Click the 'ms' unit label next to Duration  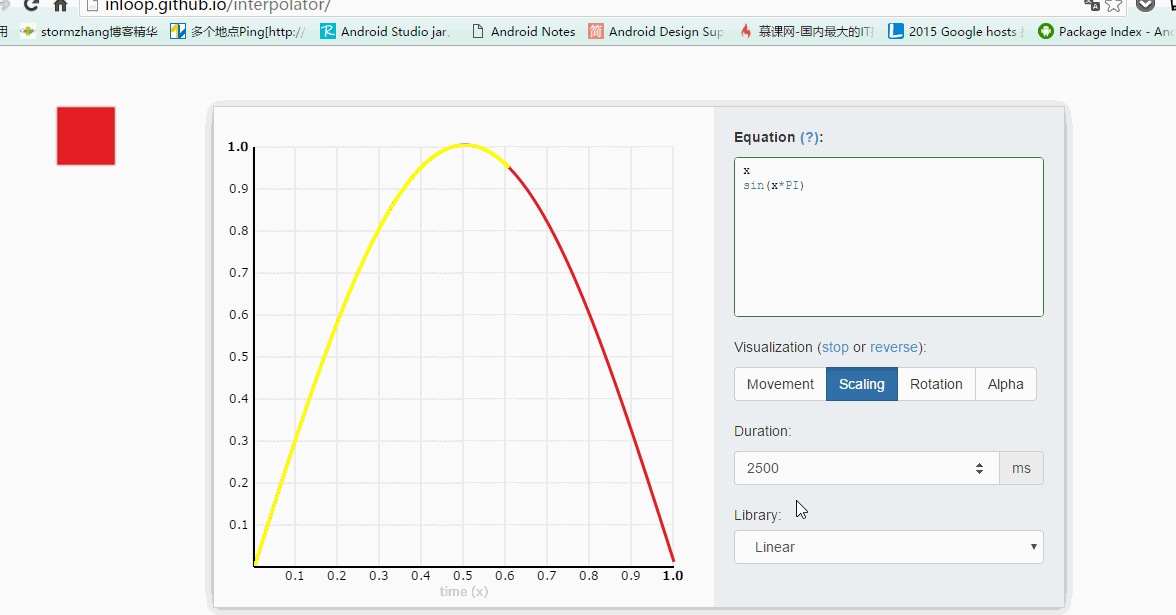(x=1022, y=468)
